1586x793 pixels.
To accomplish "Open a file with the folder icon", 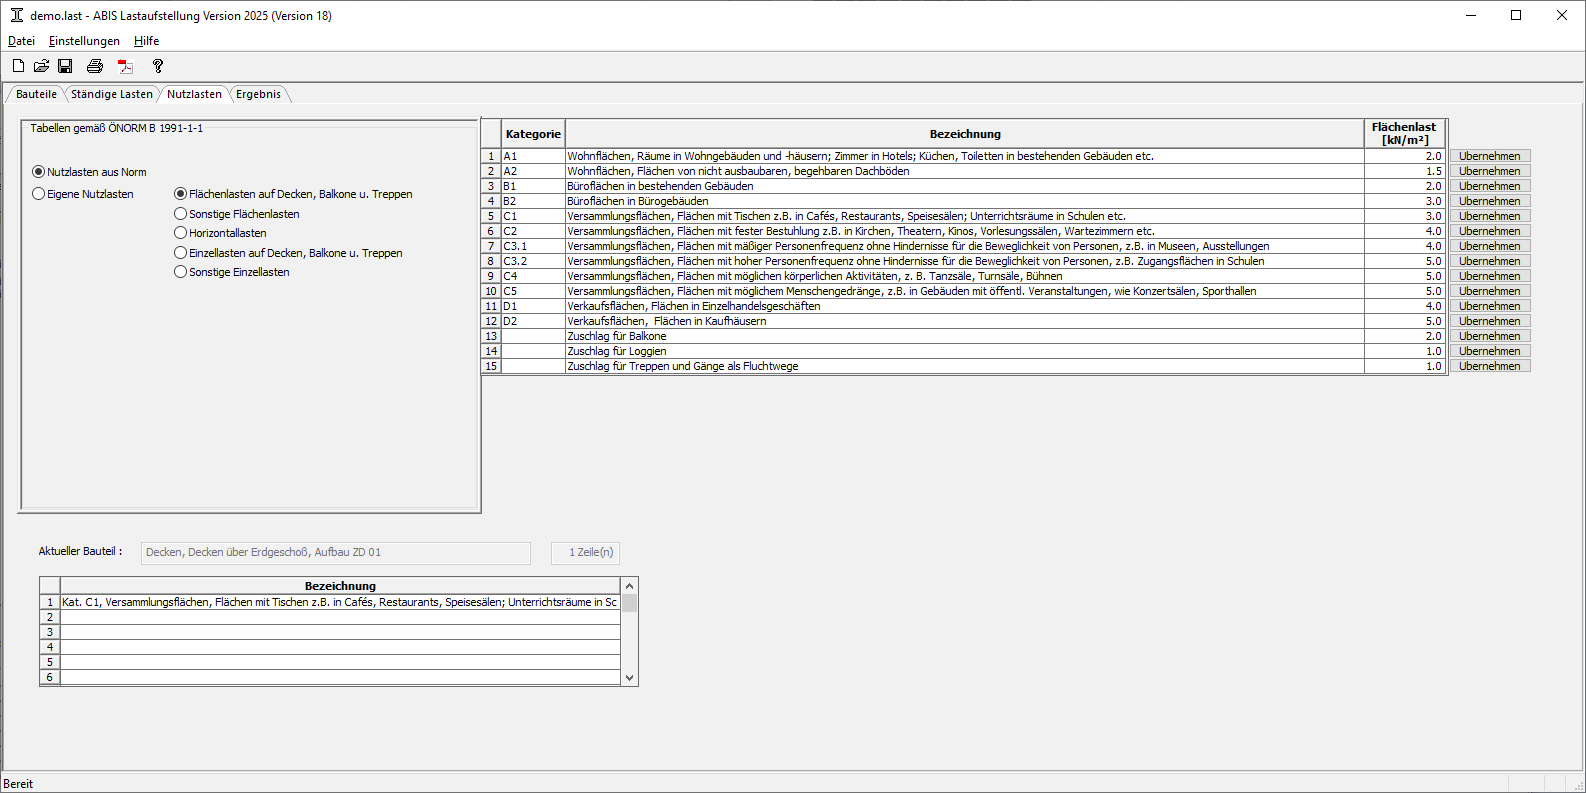I will pyautogui.click(x=41, y=66).
